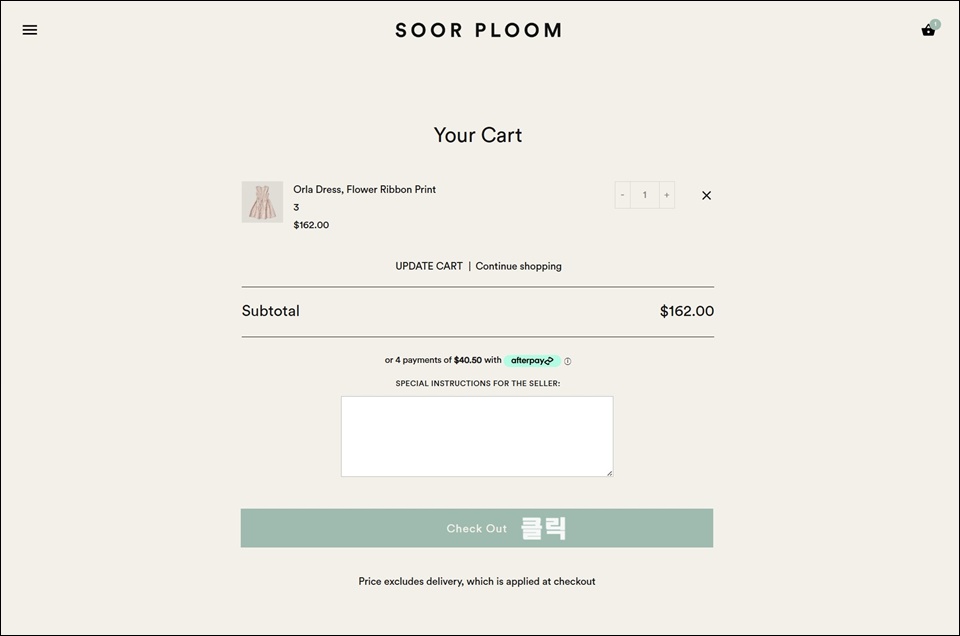Grab the instructions box resize handle

(x=610, y=473)
